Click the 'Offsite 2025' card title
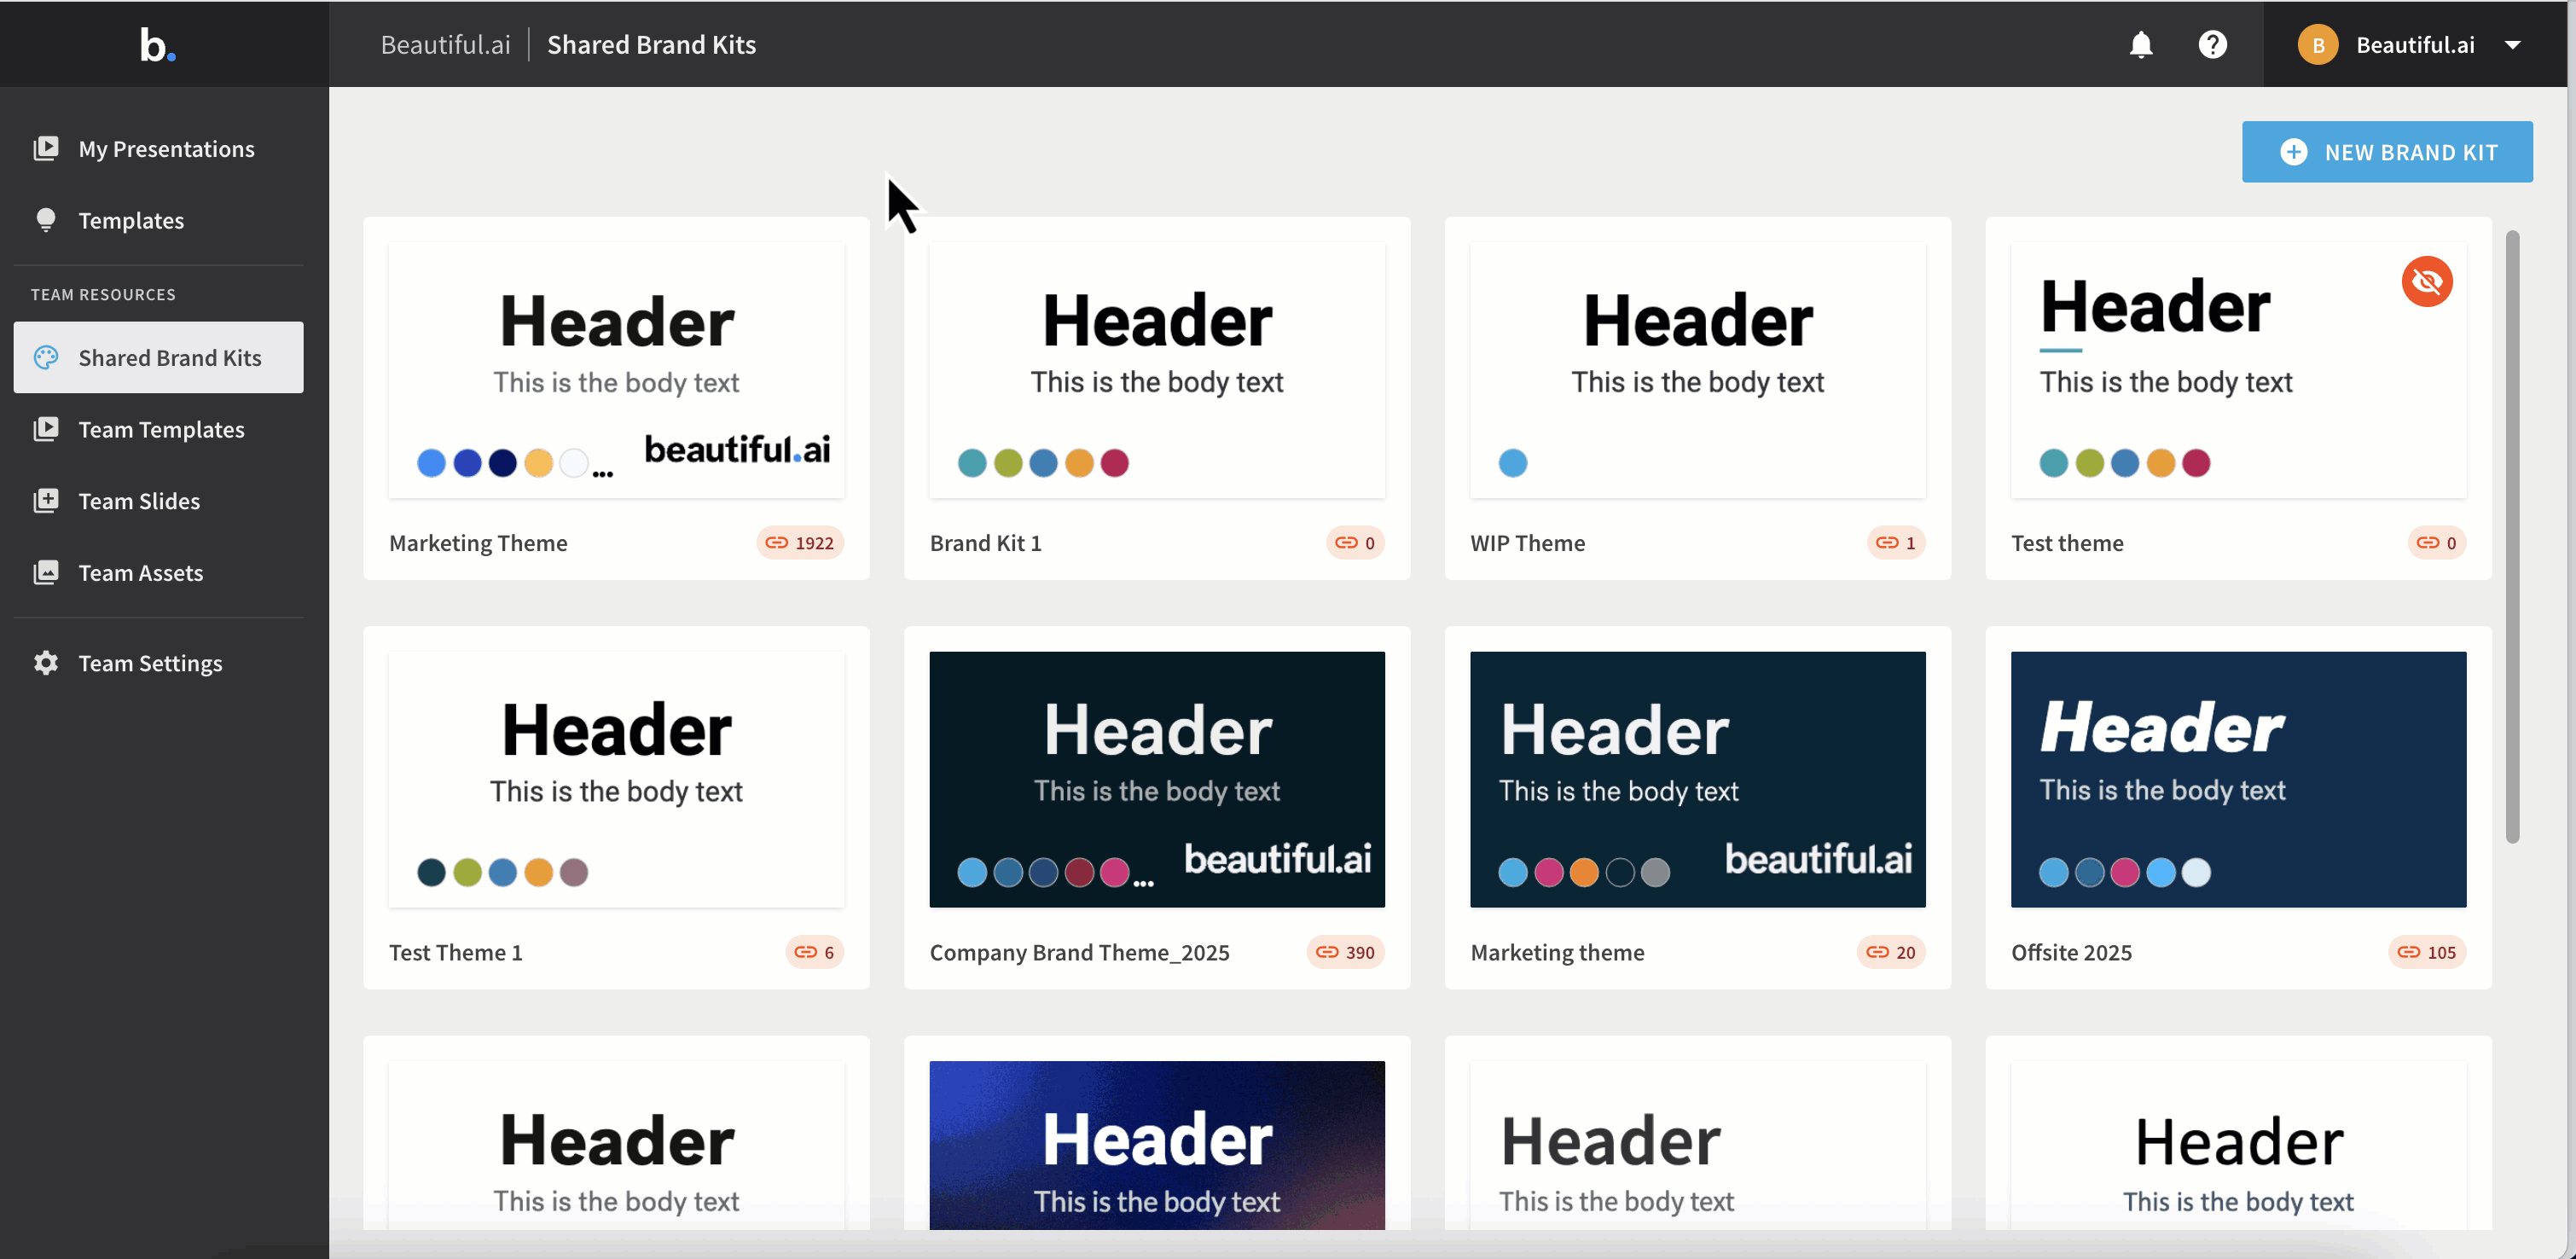2576x1259 pixels. 2072,952
